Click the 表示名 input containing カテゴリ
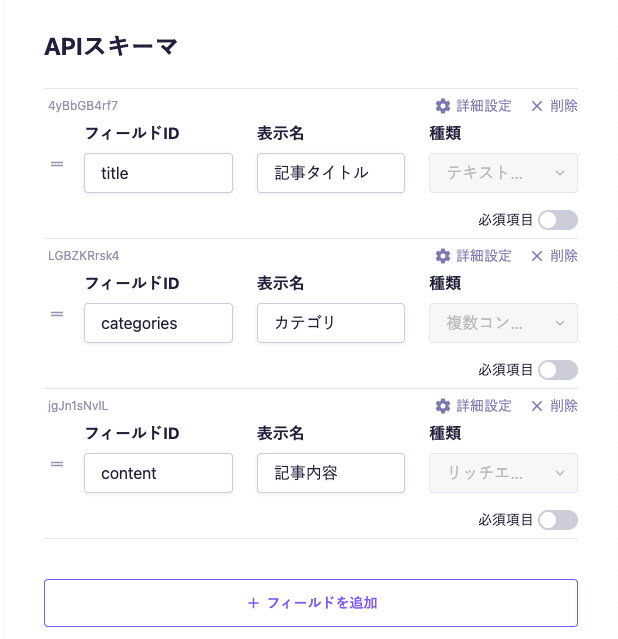 click(330, 323)
